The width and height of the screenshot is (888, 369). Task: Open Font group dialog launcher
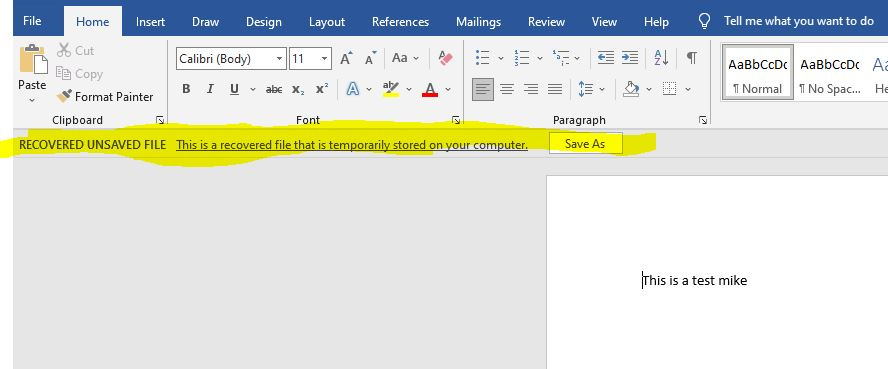click(x=455, y=120)
